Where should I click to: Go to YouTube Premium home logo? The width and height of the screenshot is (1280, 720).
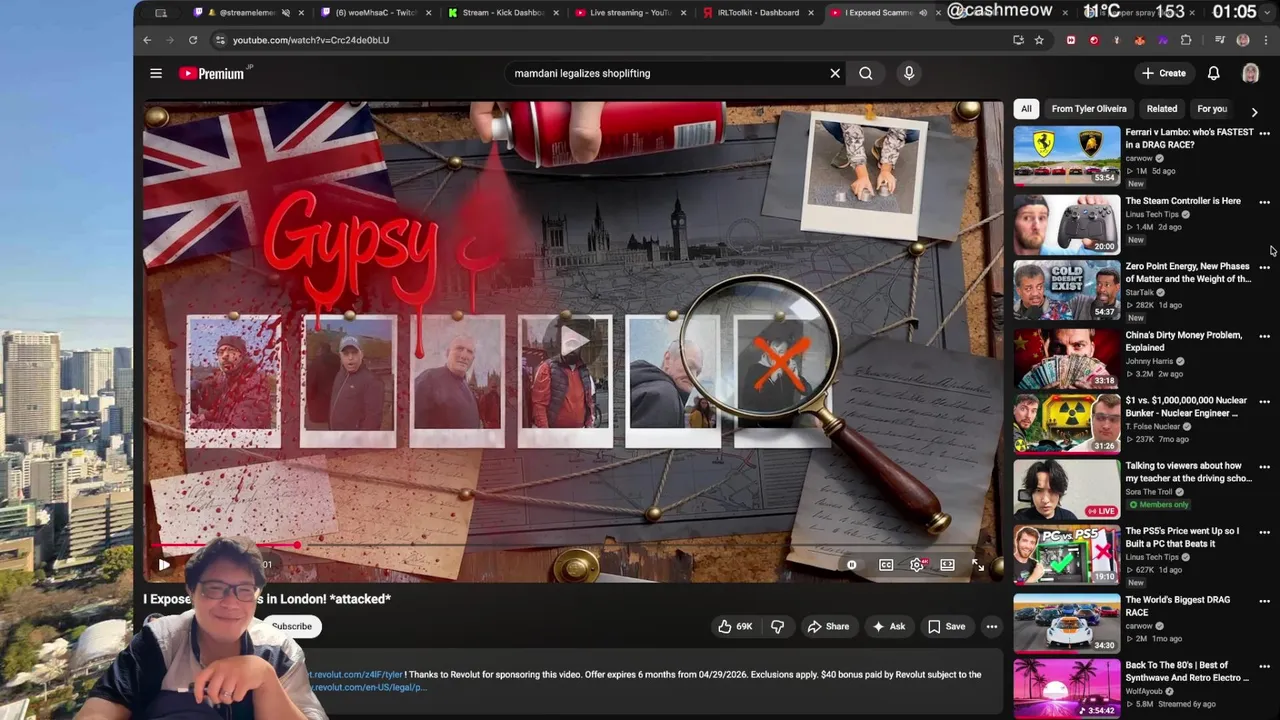point(212,73)
